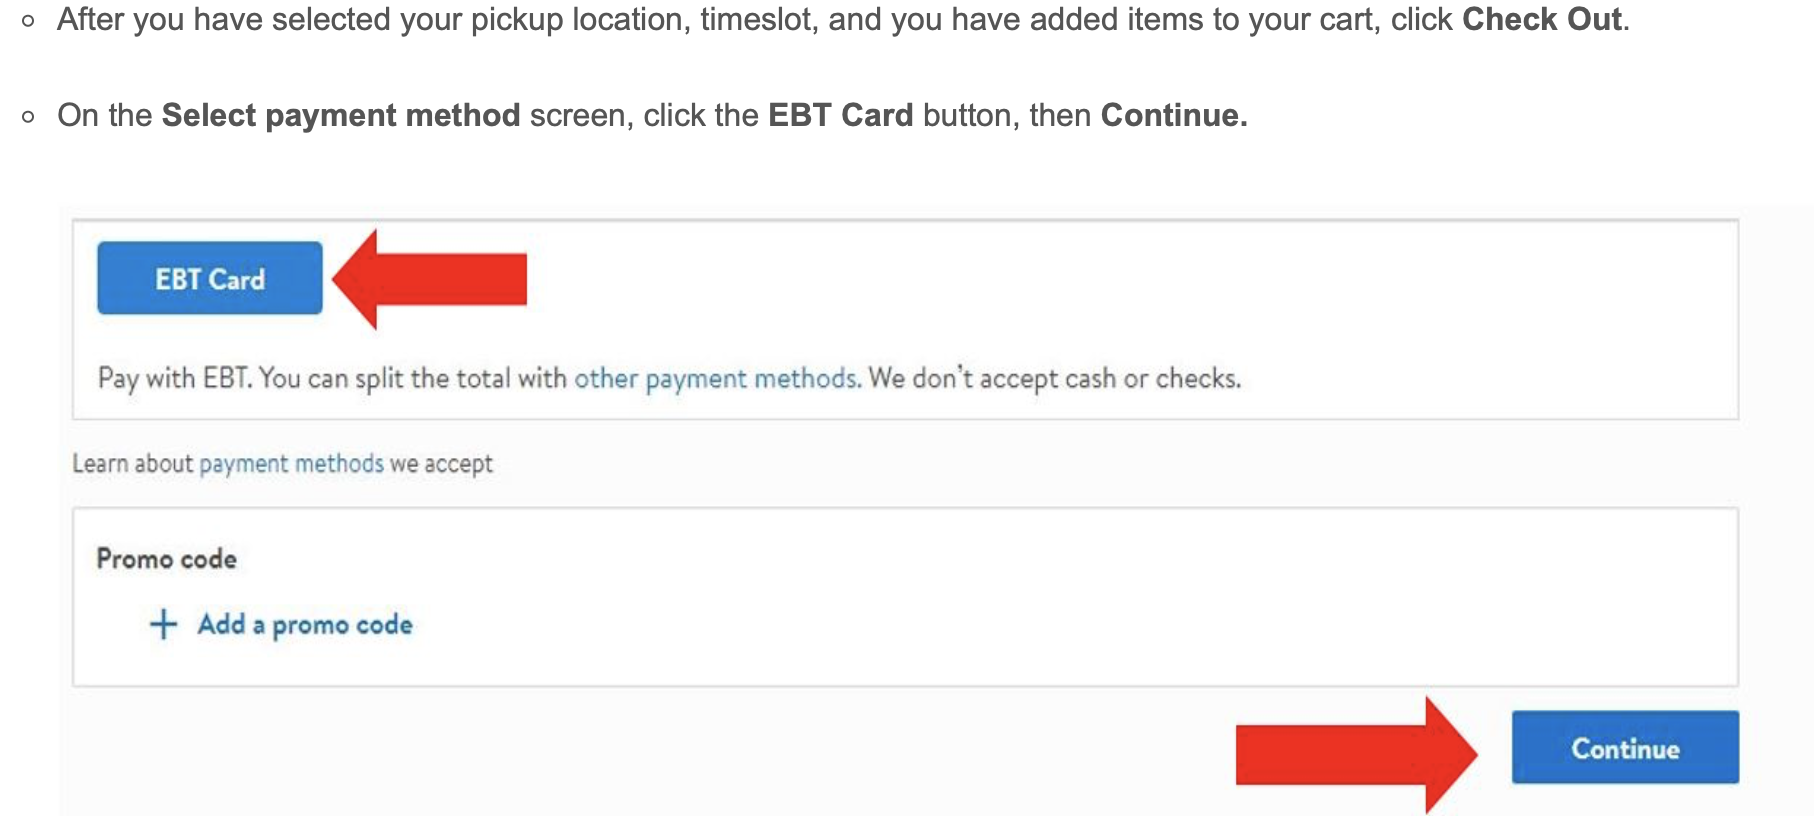Follow 'payment methods' link in Learn about line

point(291,464)
